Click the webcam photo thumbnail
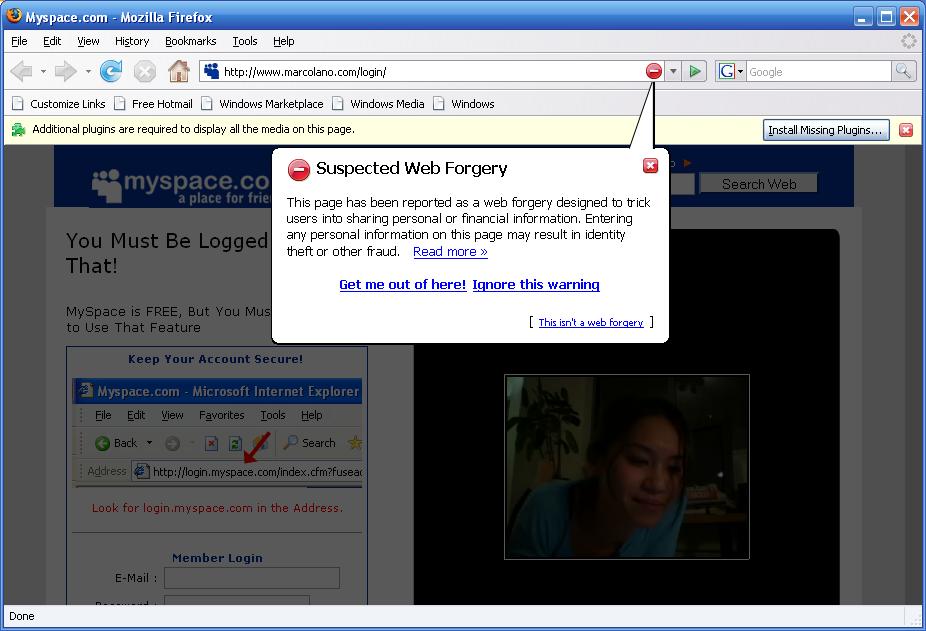The image size is (926, 631). point(627,466)
